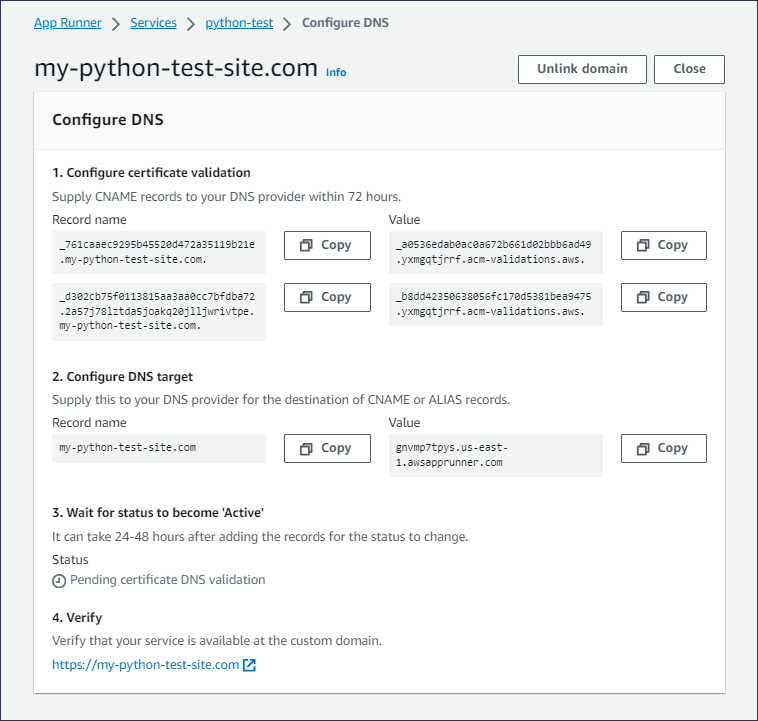Open the python-test breadcrumb link
Image resolution: width=758 pixels, height=721 pixels.
point(239,22)
